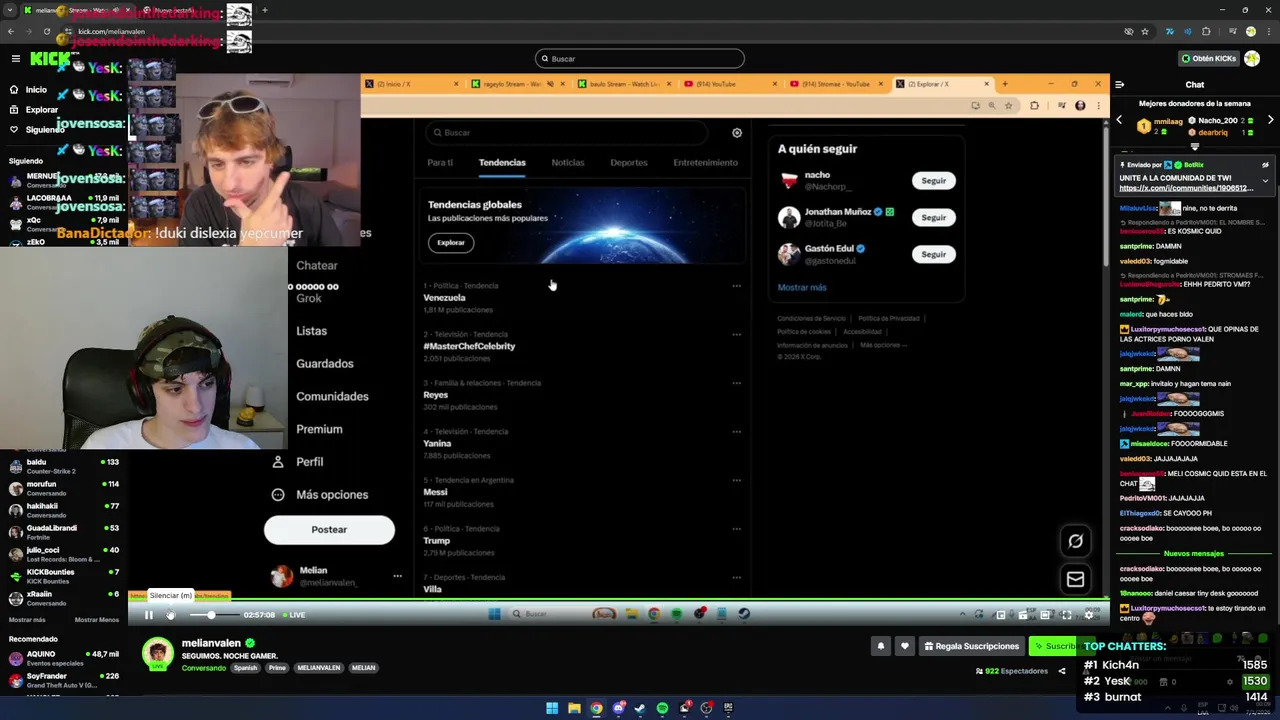
Task: Open Spotify from Windows taskbar
Action: click(662, 709)
